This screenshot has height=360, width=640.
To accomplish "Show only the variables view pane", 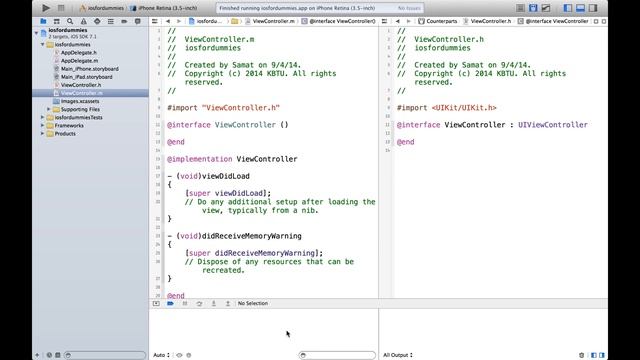I will click(x=594, y=355).
